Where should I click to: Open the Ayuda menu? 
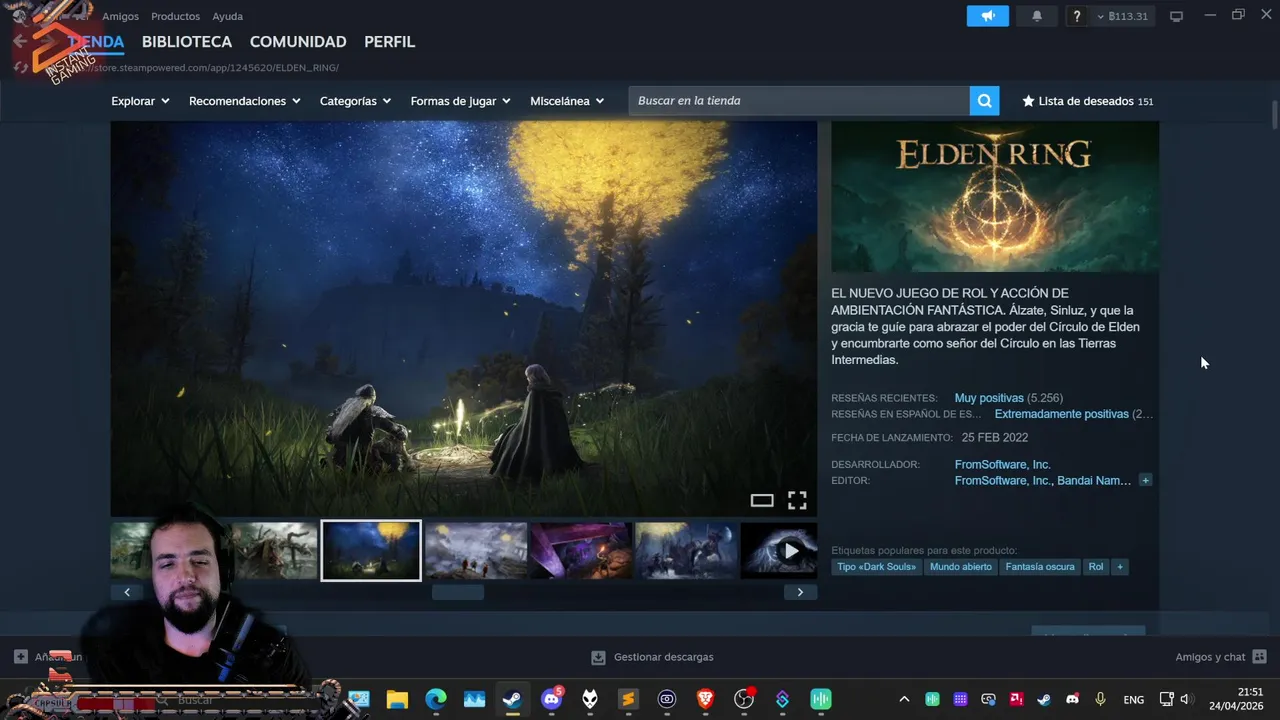(227, 16)
